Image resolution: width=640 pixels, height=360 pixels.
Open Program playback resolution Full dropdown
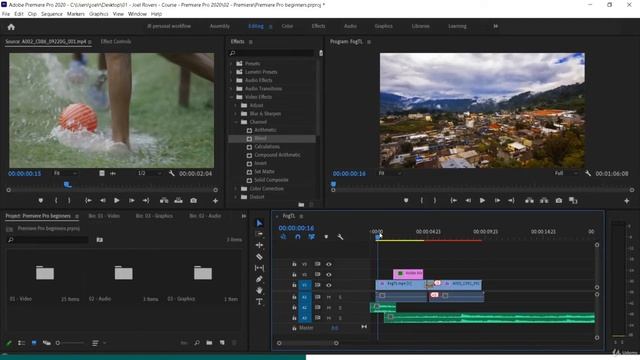tap(567, 173)
